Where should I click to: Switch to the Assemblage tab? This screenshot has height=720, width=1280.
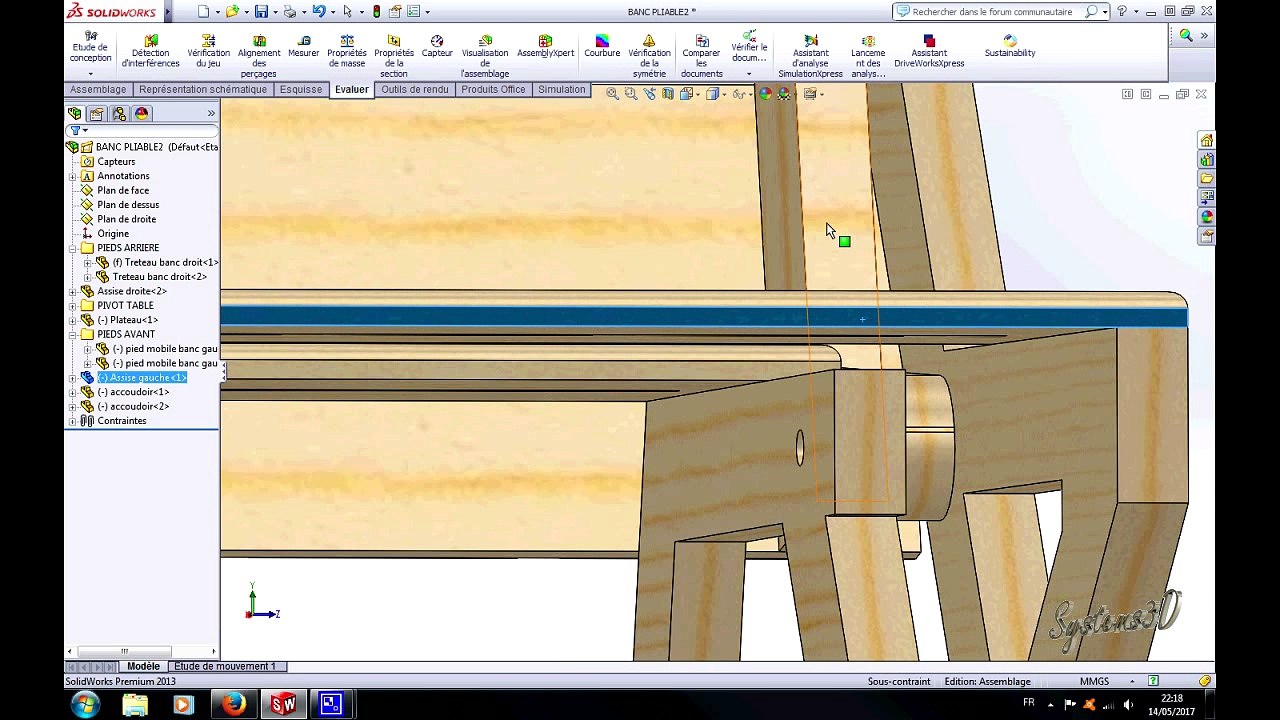(x=98, y=90)
